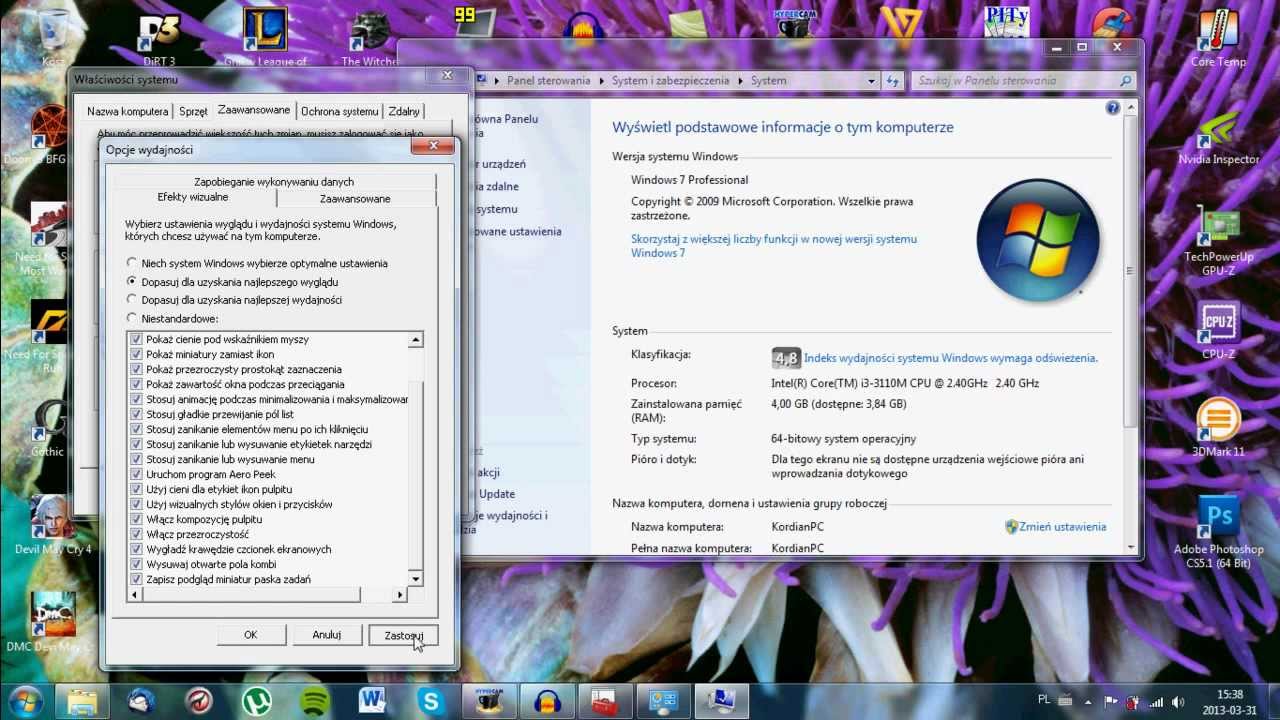Open Spotify from the taskbar
This screenshot has width=1280, height=720.
315,701
